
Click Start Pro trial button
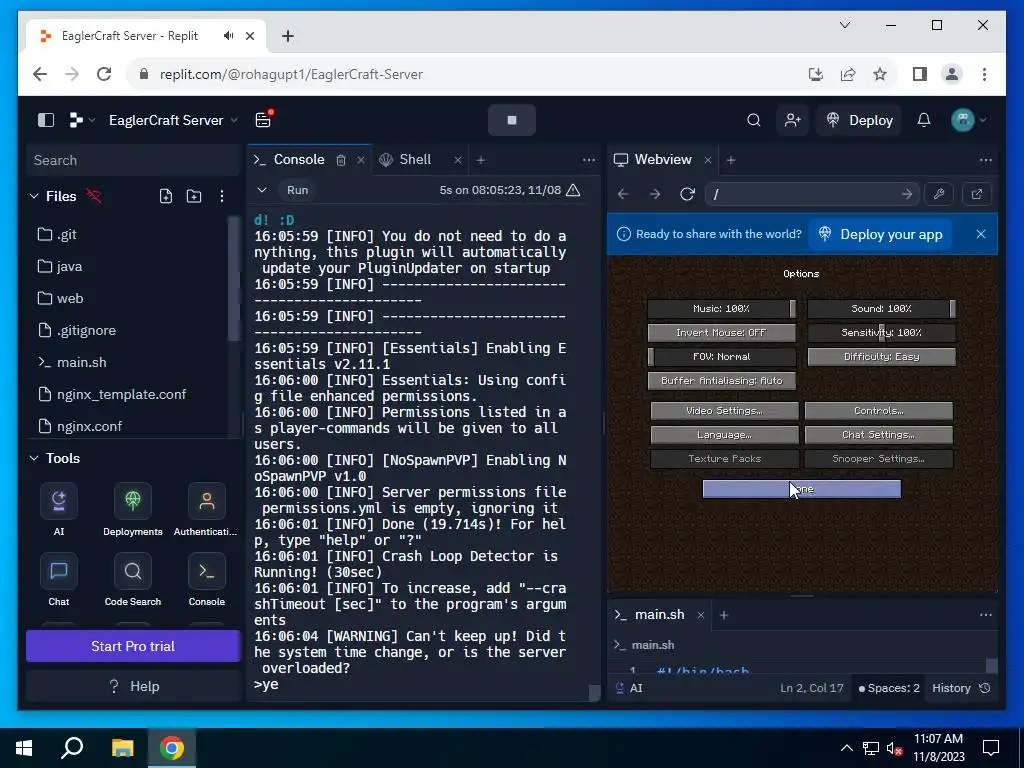tap(133, 646)
